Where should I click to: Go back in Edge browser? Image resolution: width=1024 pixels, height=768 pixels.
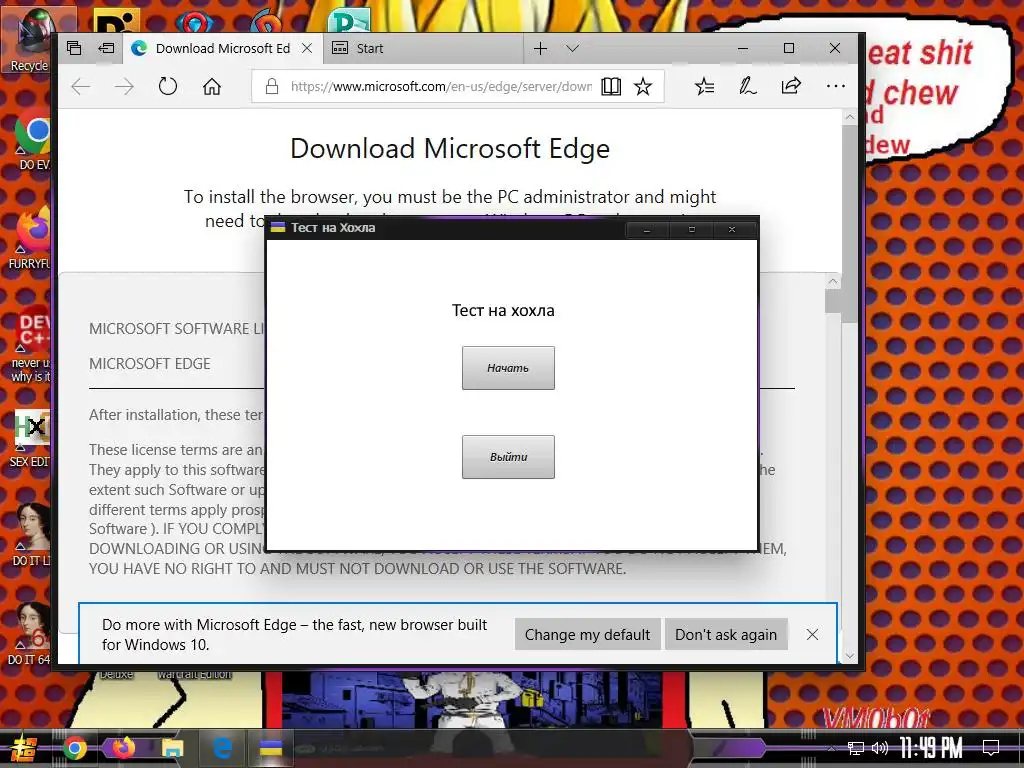pos(80,86)
